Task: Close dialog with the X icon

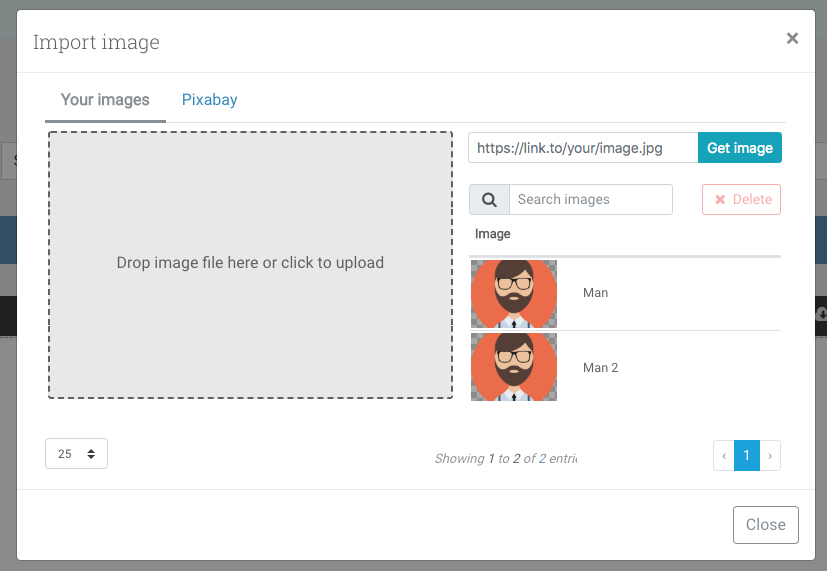Action: pyautogui.click(x=792, y=38)
